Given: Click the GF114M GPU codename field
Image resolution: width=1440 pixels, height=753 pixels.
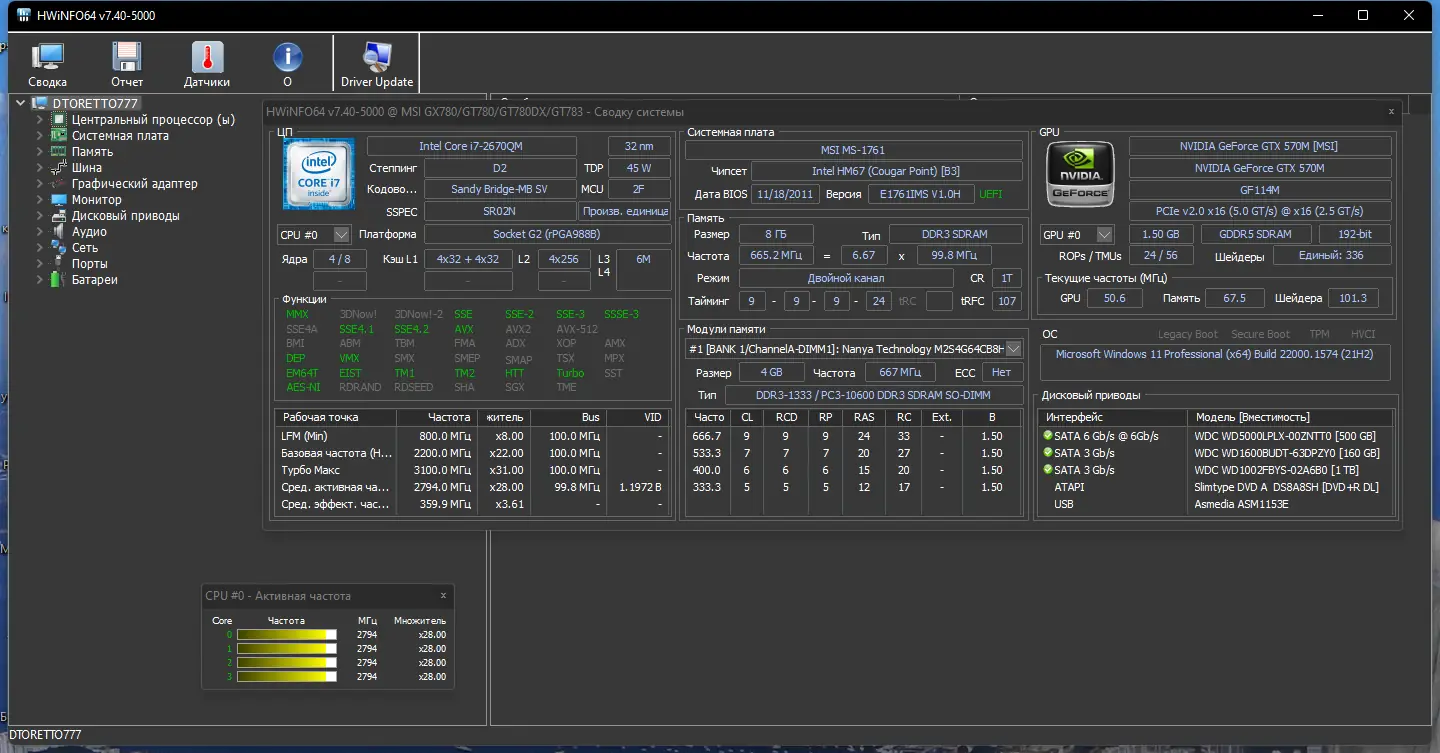Looking at the screenshot, I should 1259,190.
